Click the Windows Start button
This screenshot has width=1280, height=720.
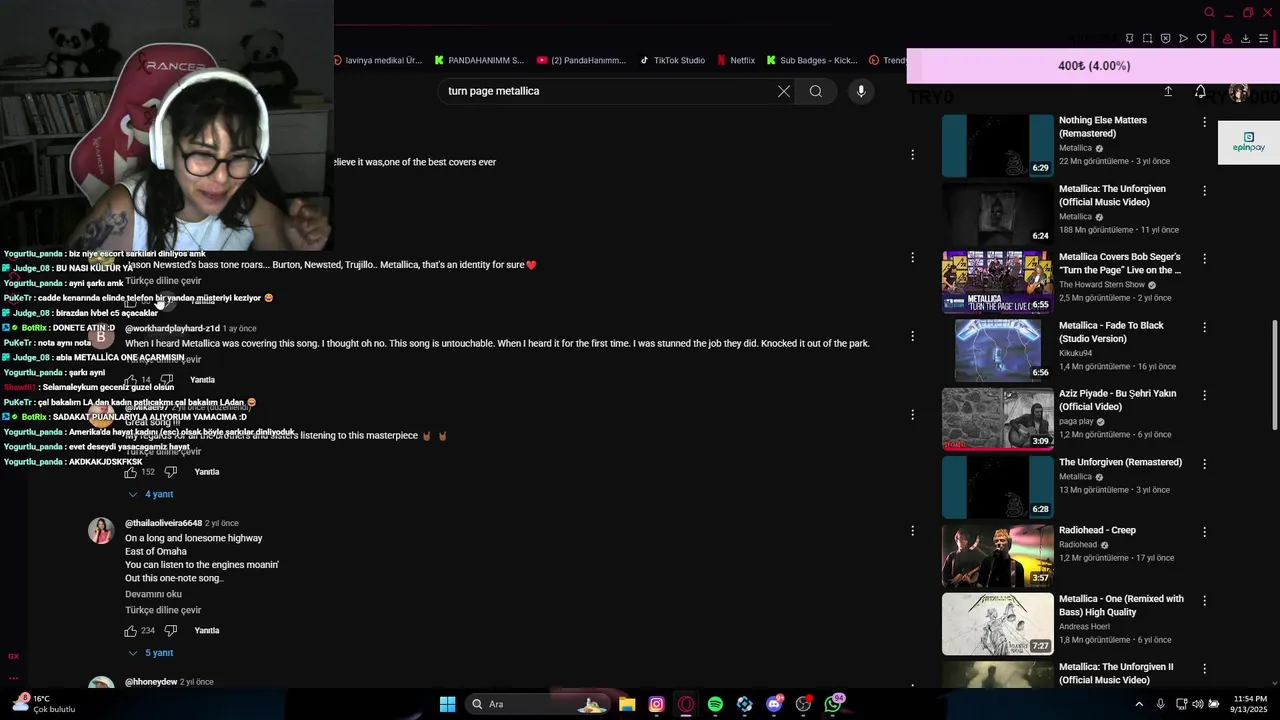[447, 704]
